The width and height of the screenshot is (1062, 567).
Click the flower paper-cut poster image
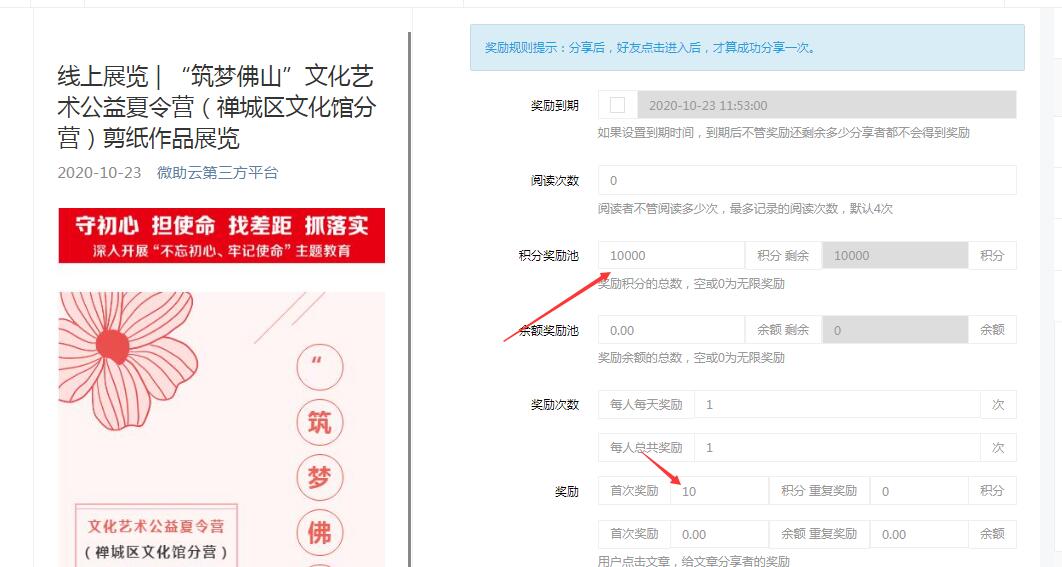point(221,429)
